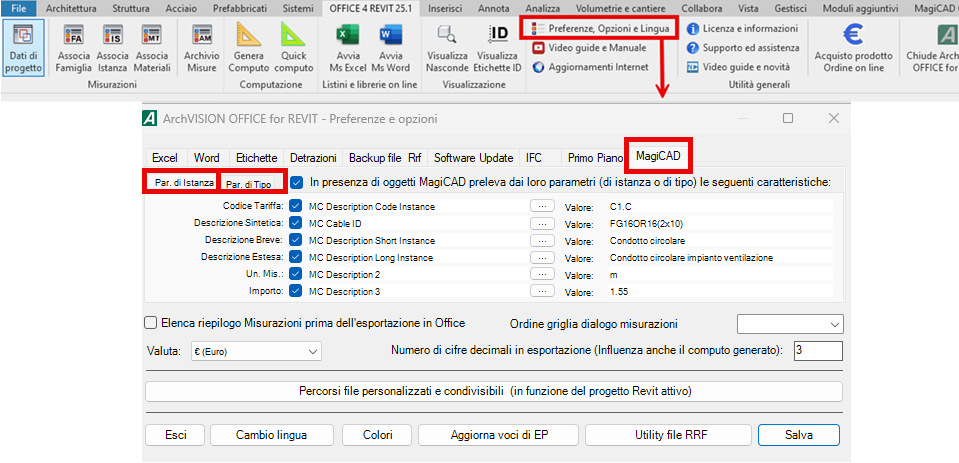Toggle Visualizza Nasconde tool

[447, 47]
